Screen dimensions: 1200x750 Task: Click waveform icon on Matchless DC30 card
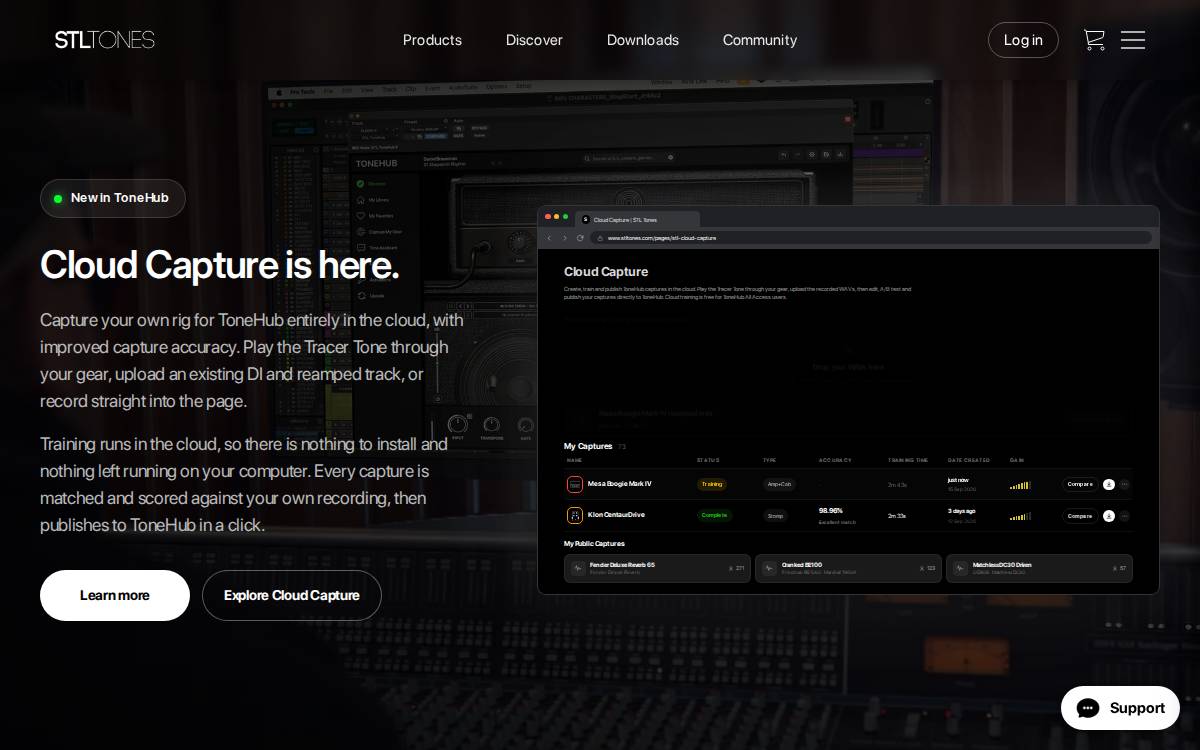click(x=959, y=568)
